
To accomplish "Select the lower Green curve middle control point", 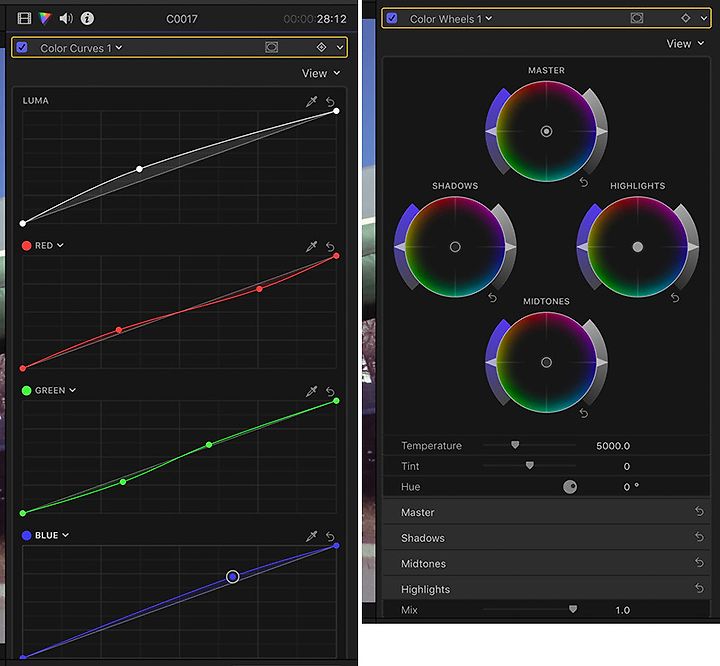I will coord(123,482).
